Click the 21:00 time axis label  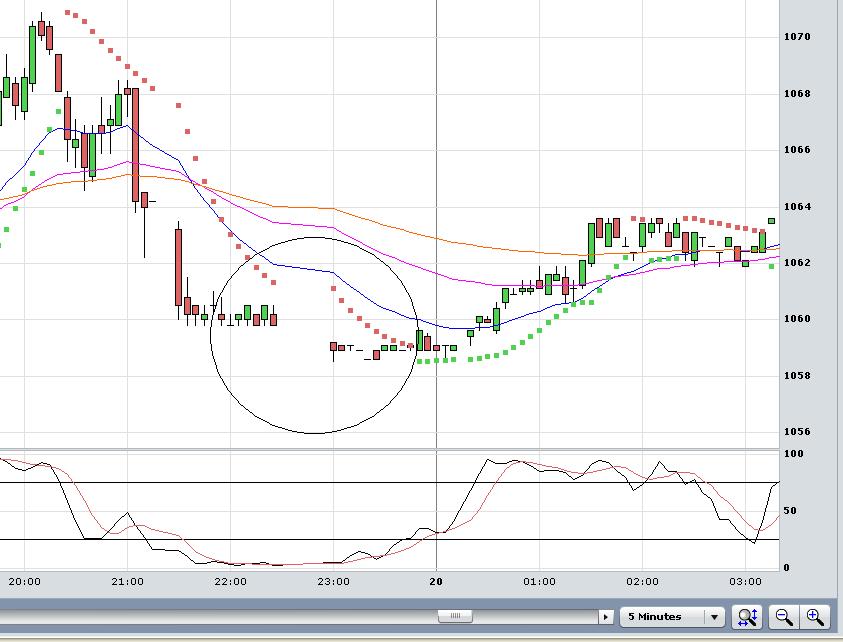point(127,581)
